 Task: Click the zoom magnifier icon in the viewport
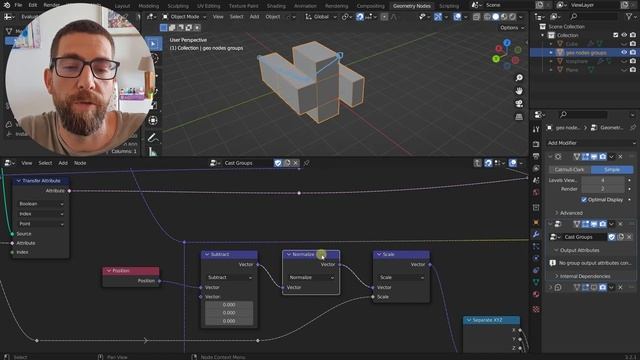click(x=519, y=78)
